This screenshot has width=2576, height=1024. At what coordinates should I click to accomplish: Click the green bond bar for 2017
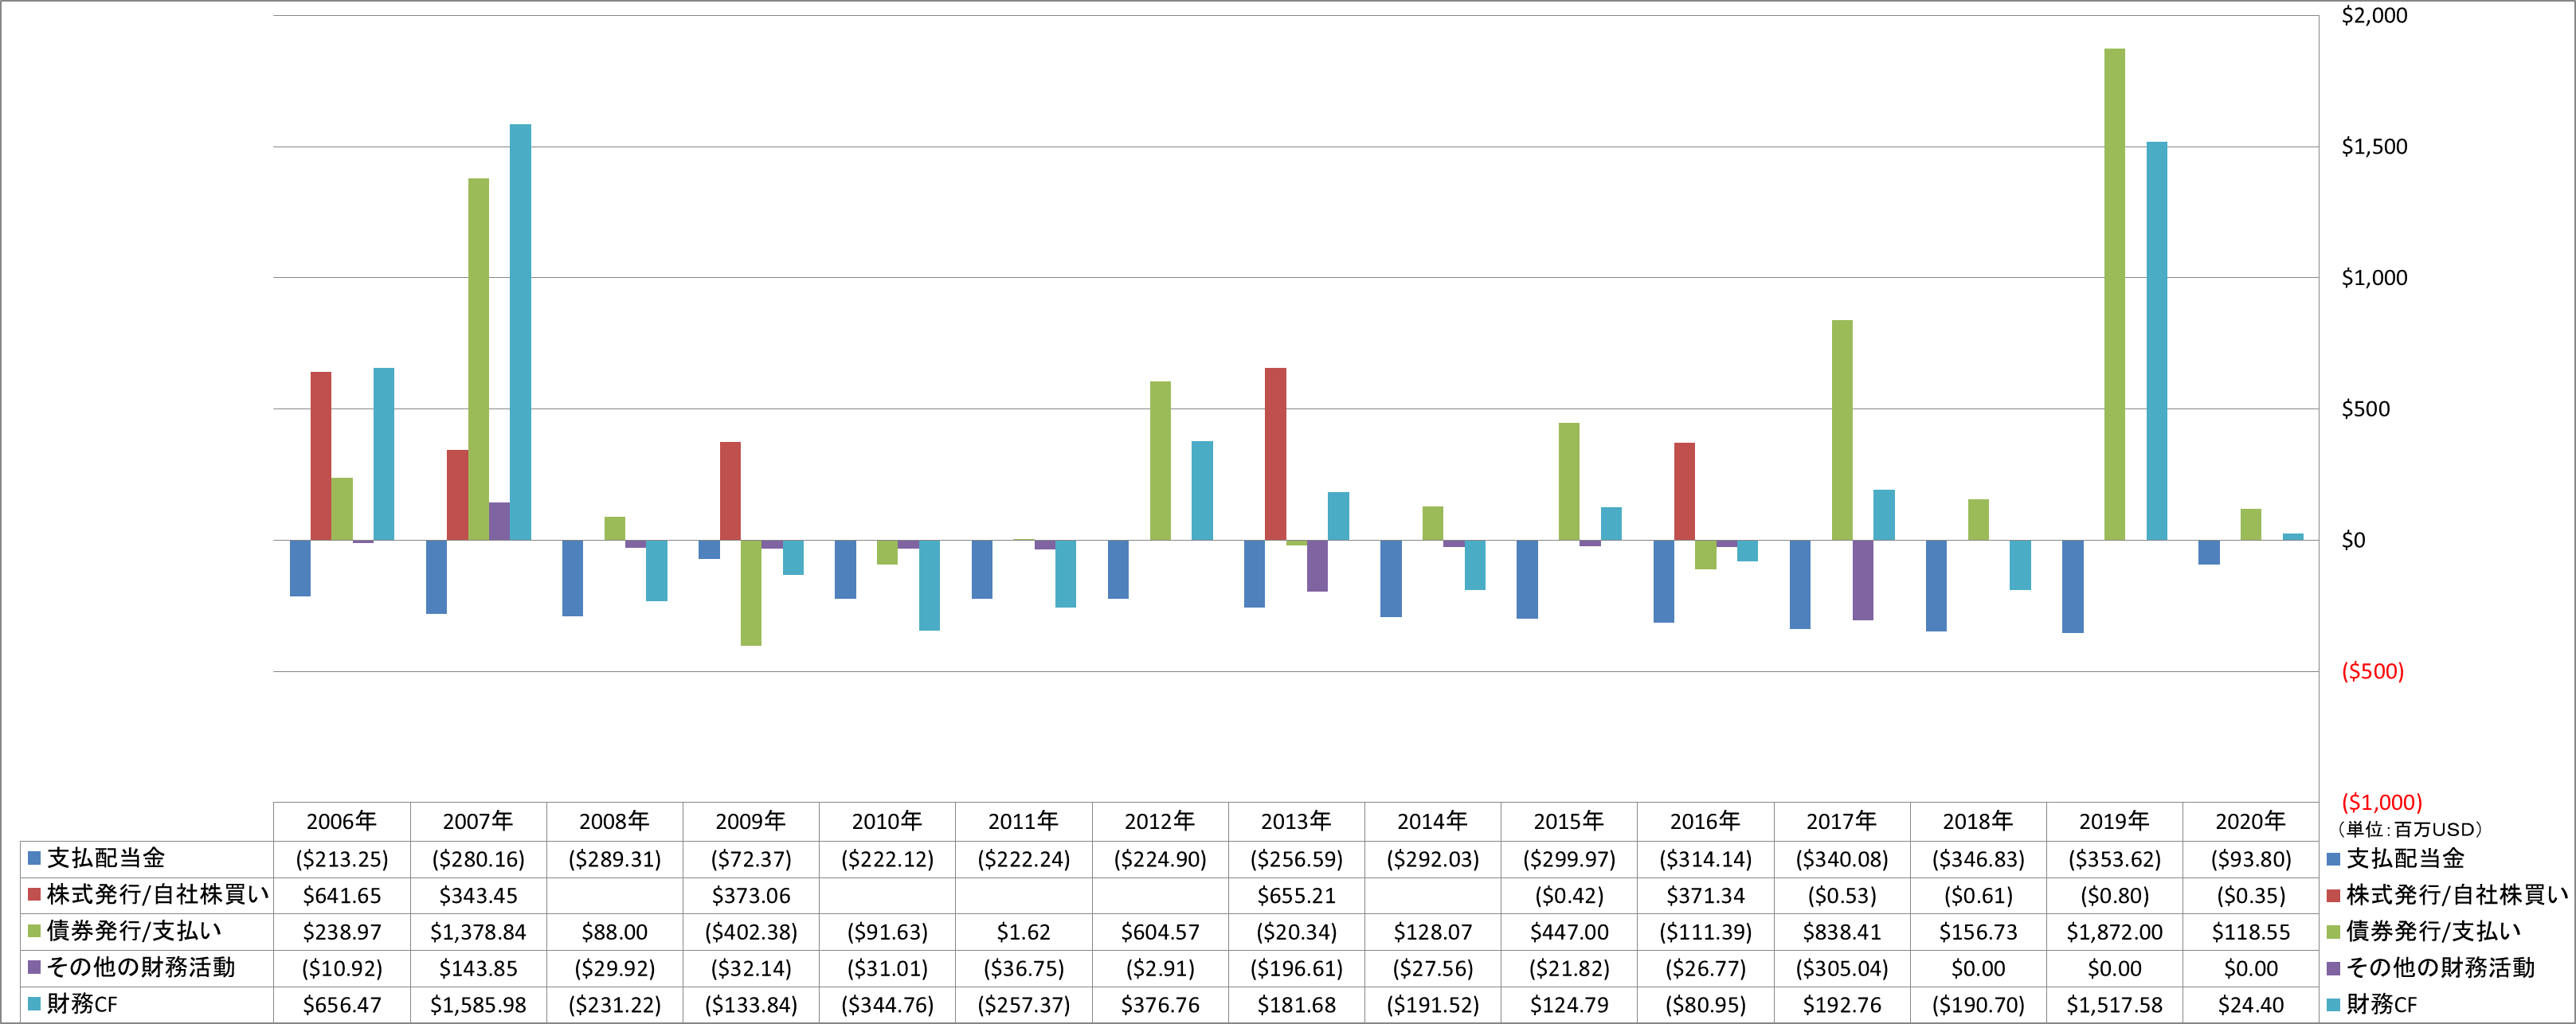(x=1842, y=430)
